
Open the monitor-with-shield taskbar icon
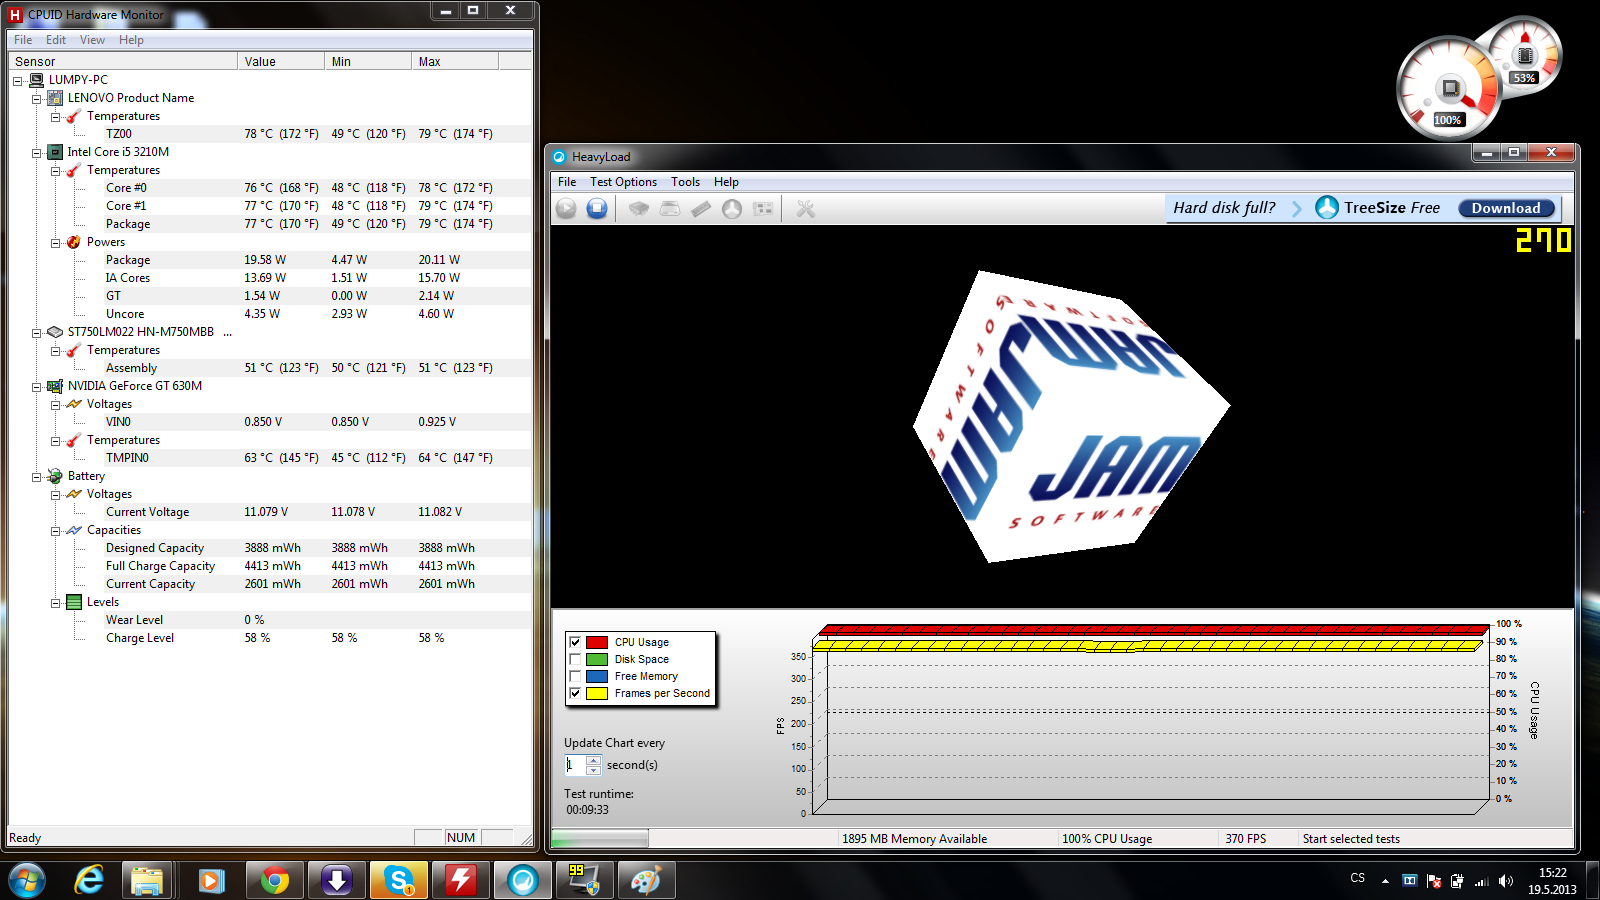click(x=585, y=880)
